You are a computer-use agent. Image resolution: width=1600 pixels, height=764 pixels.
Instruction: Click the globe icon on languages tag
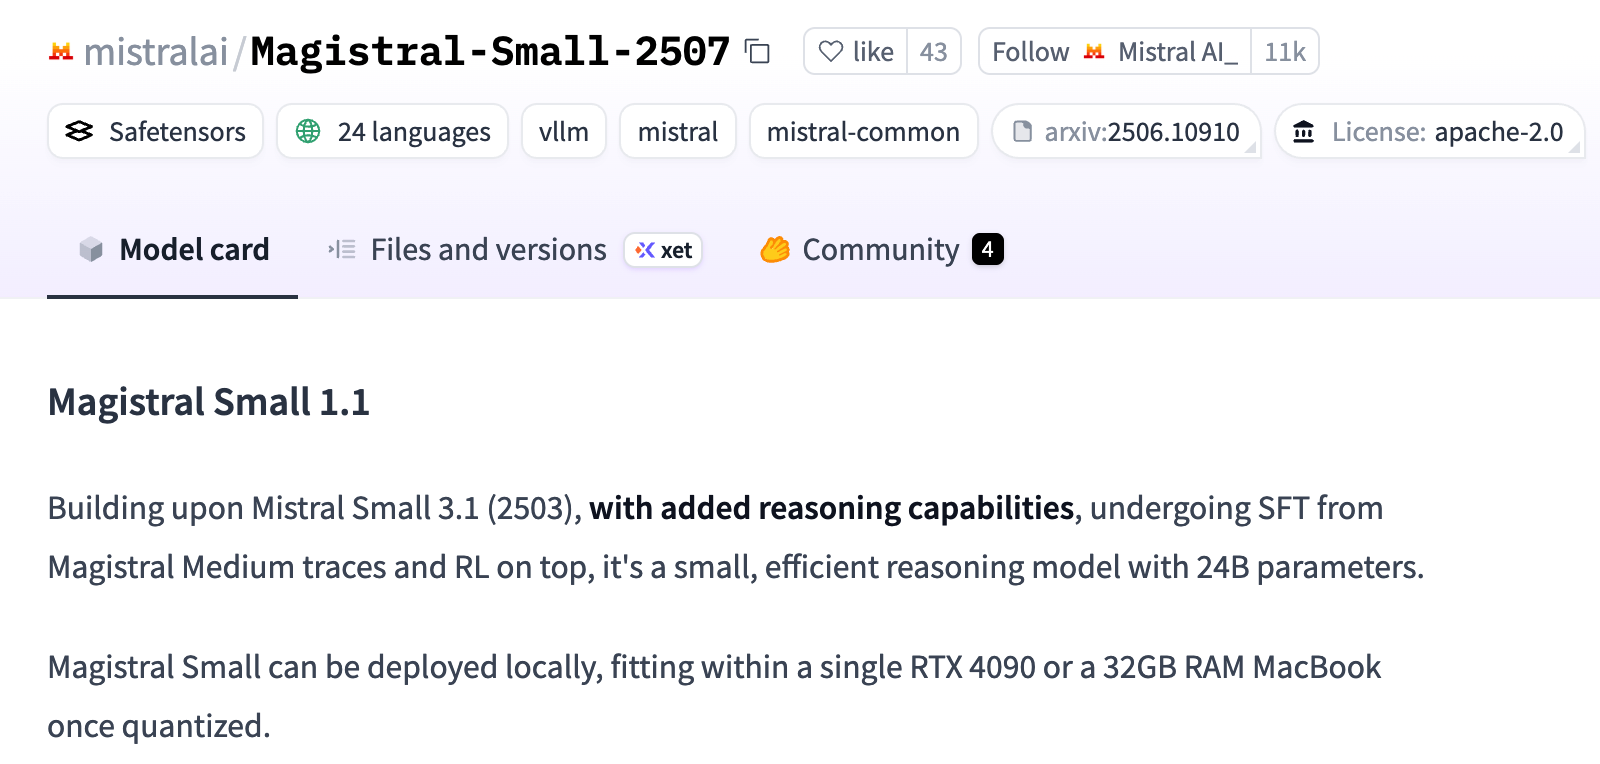[x=308, y=131]
